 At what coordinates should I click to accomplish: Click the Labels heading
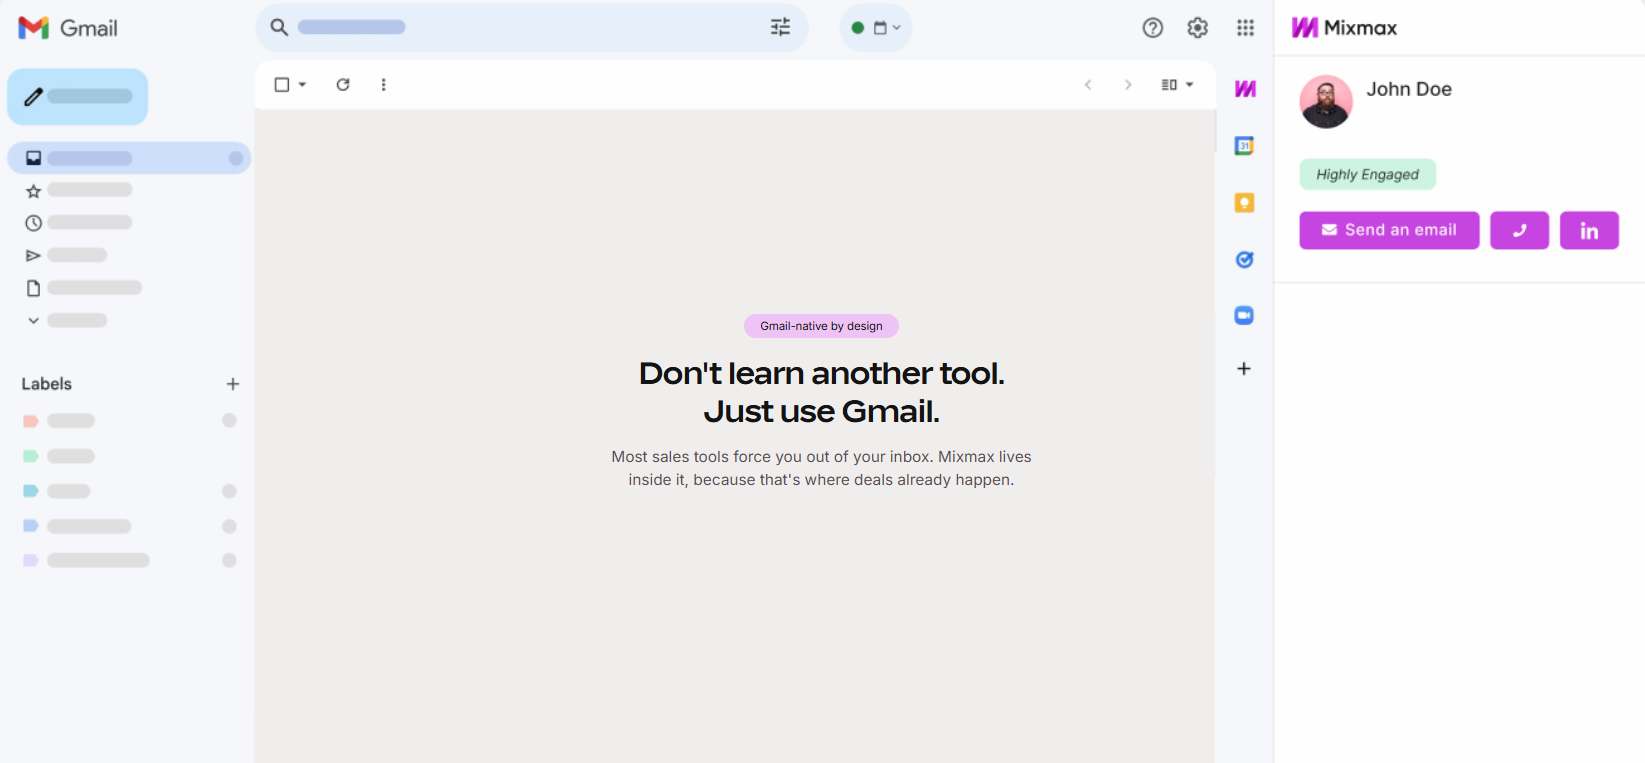(x=47, y=384)
